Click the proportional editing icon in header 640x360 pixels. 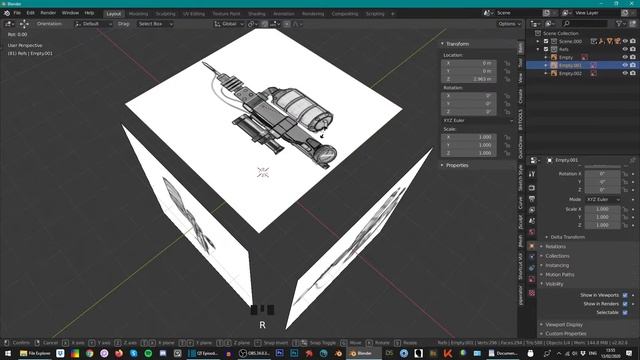[x=287, y=24]
